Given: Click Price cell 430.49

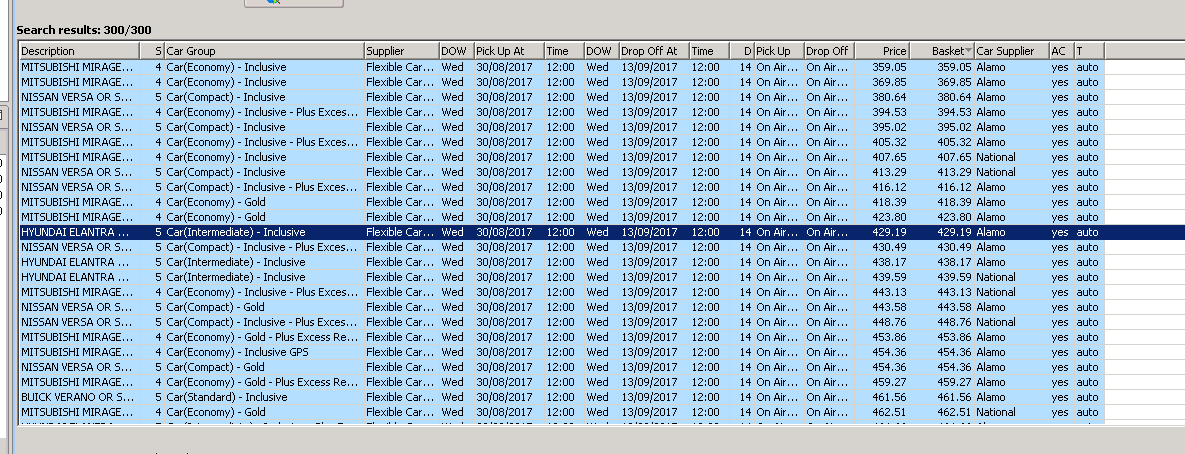Looking at the screenshot, I should [x=890, y=247].
